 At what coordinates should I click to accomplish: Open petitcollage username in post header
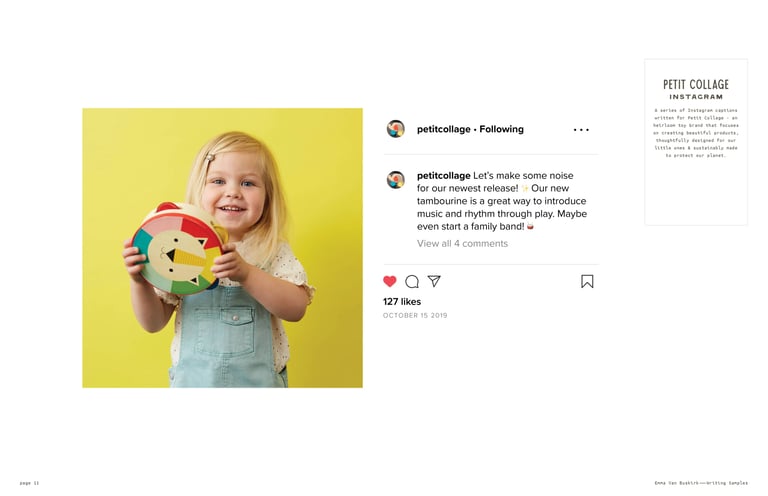443,129
